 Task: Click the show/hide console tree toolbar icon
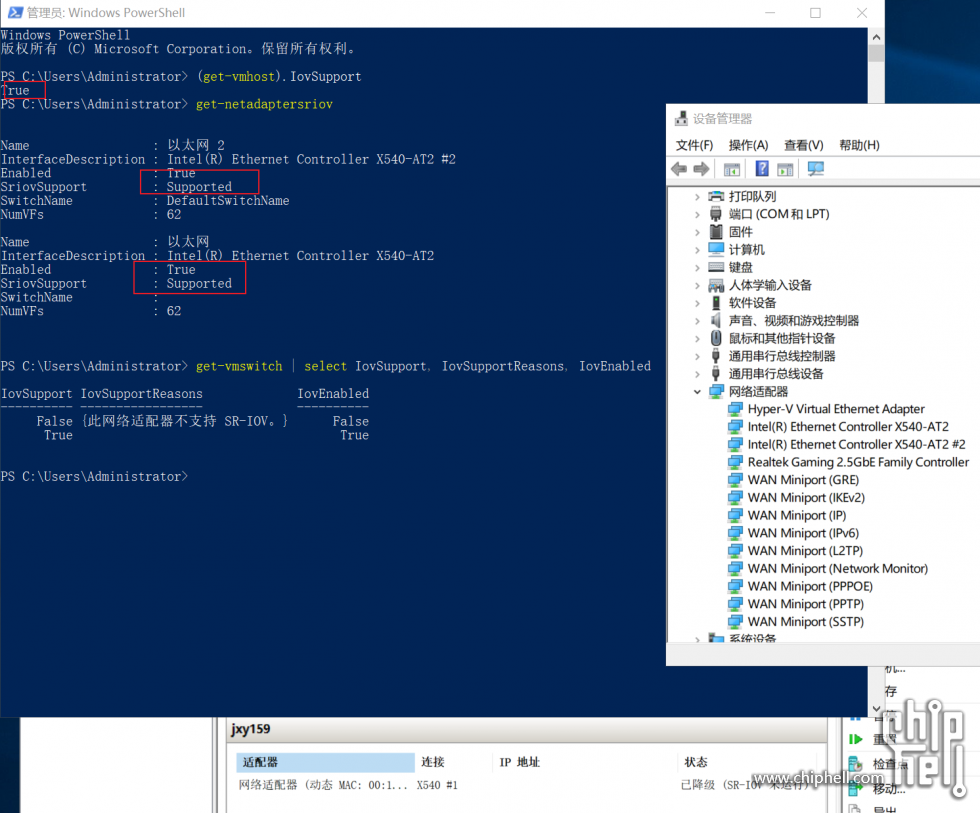tap(732, 169)
